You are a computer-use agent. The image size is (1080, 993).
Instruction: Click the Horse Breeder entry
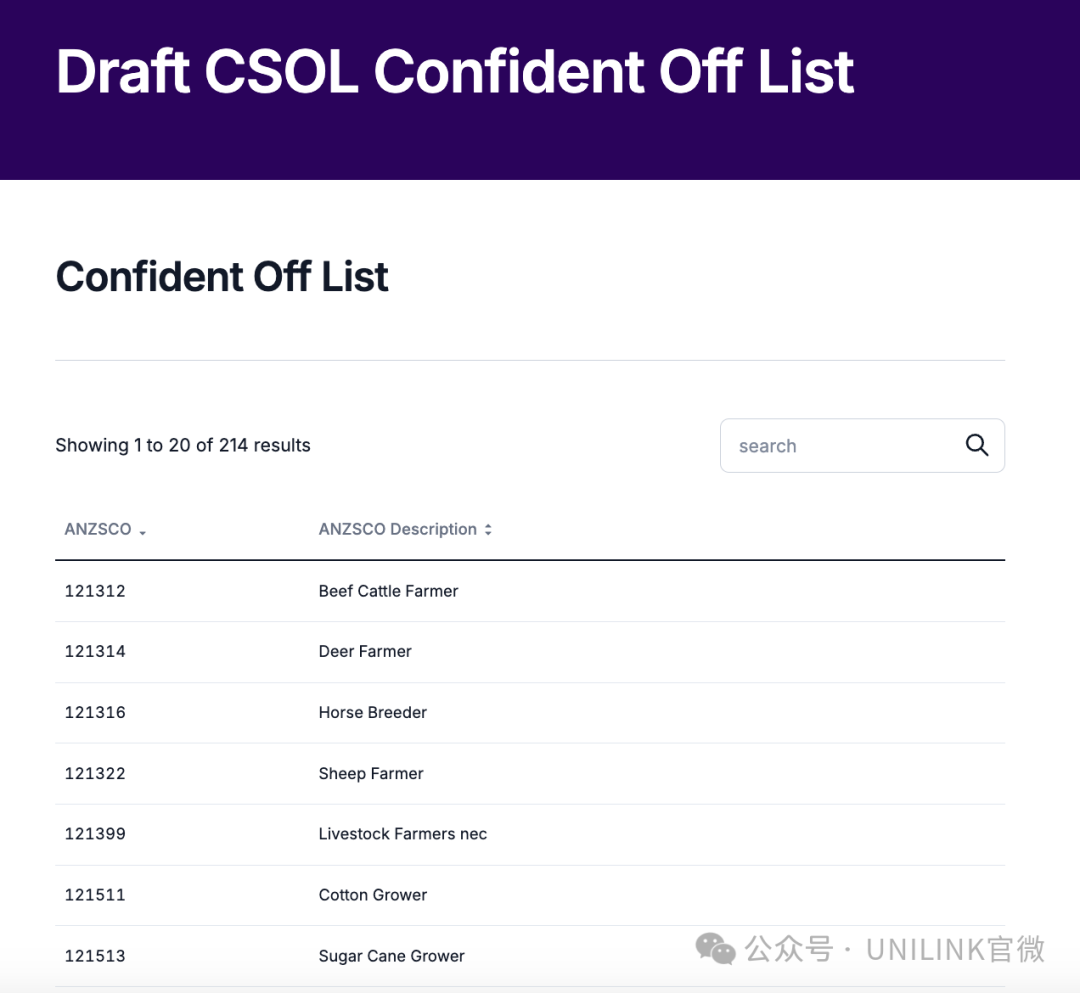372,712
